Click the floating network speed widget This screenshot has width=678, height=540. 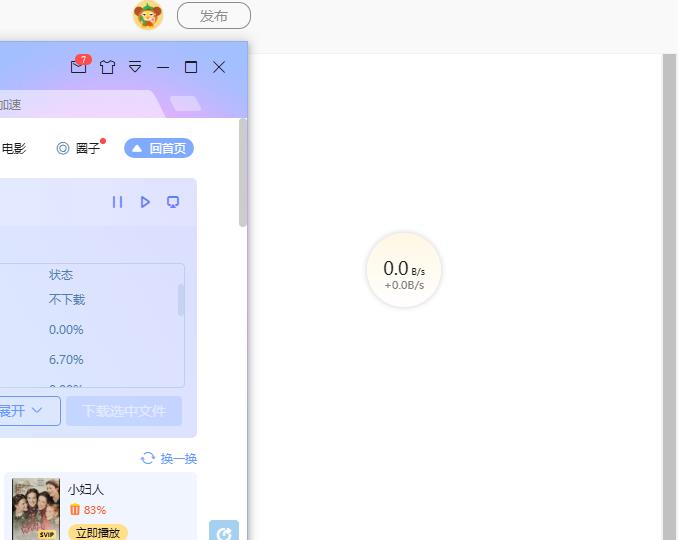[x=404, y=270]
